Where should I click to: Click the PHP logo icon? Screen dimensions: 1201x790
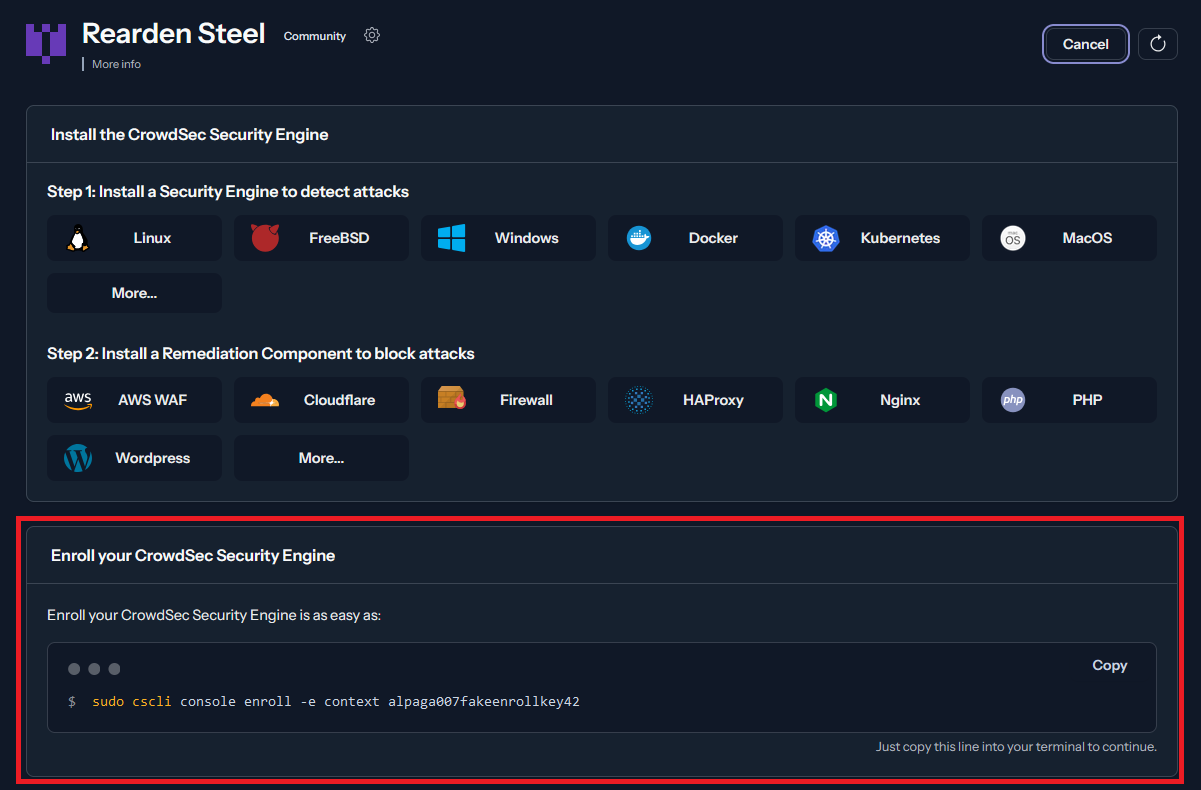(1013, 400)
